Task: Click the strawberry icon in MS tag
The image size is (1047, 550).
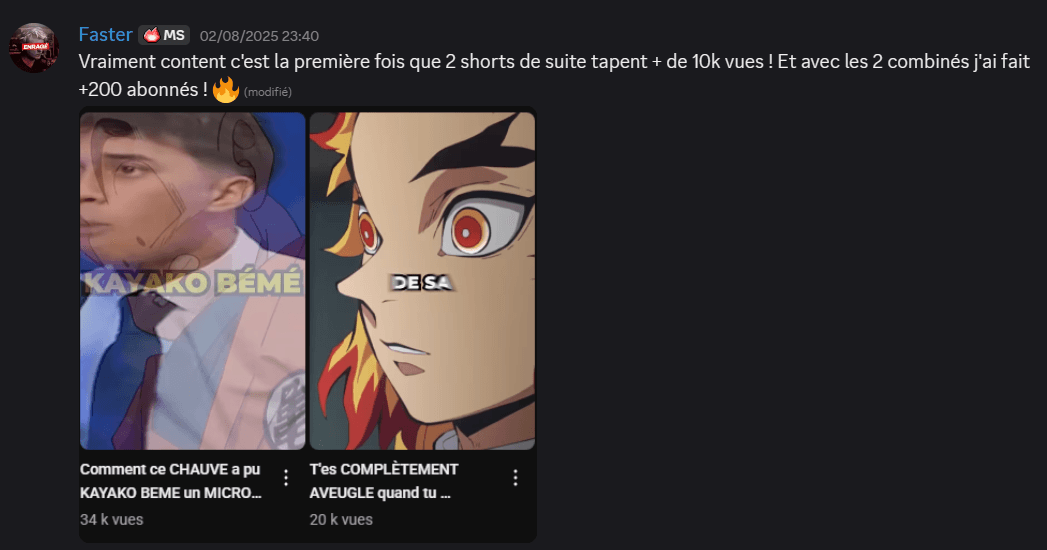Action: click(152, 35)
